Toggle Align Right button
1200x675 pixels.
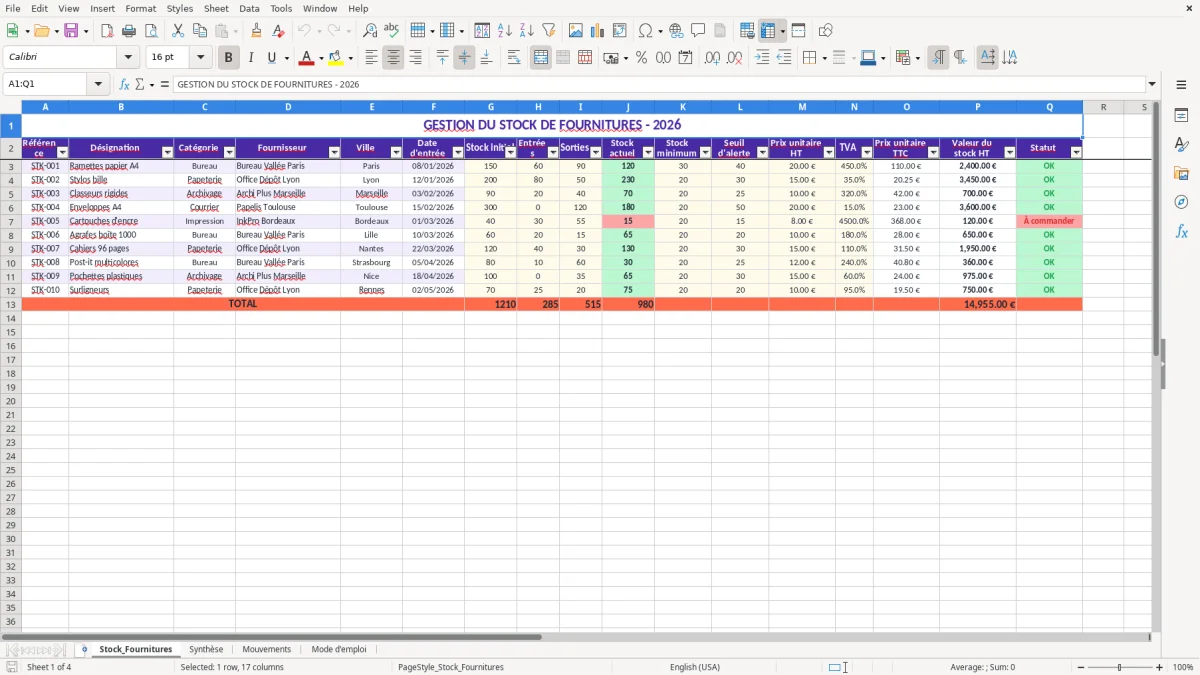pyautogui.click(x=416, y=58)
